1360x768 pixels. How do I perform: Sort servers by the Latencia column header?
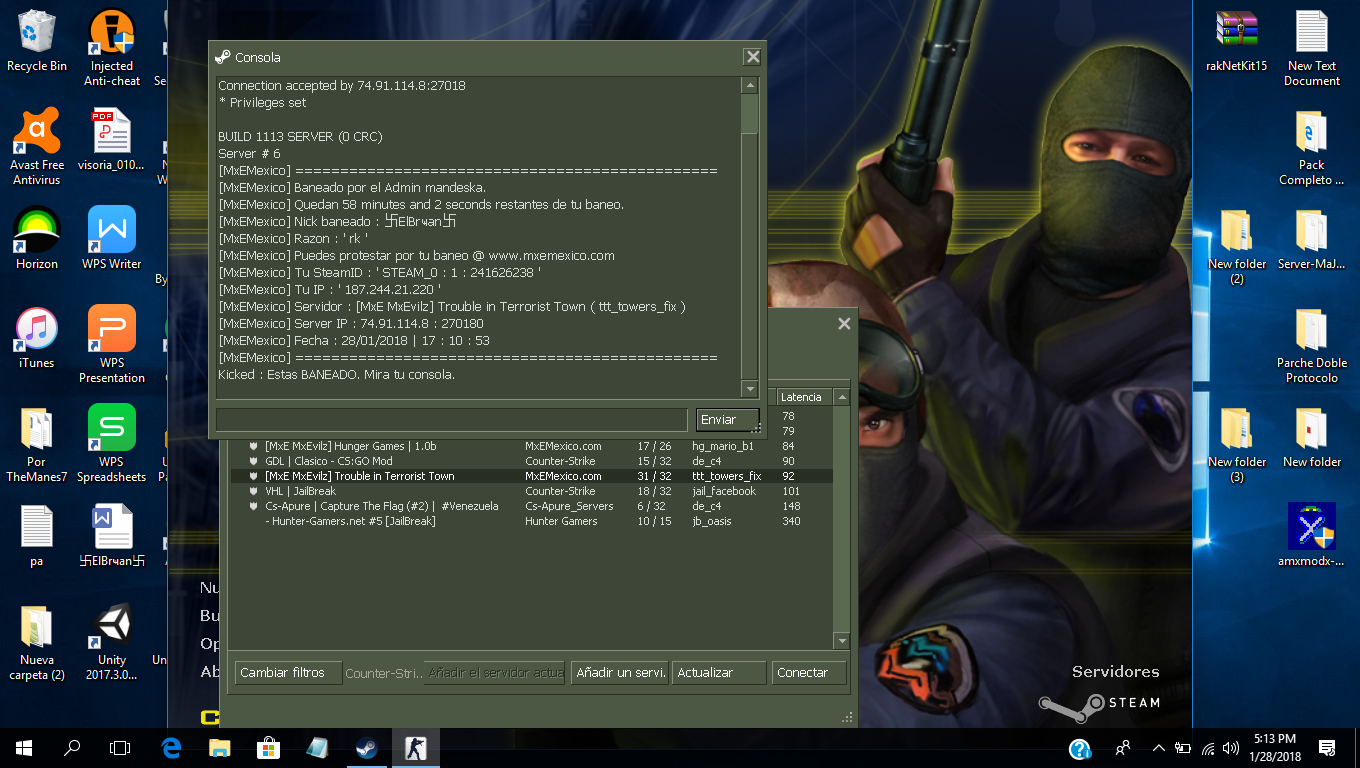804,397
